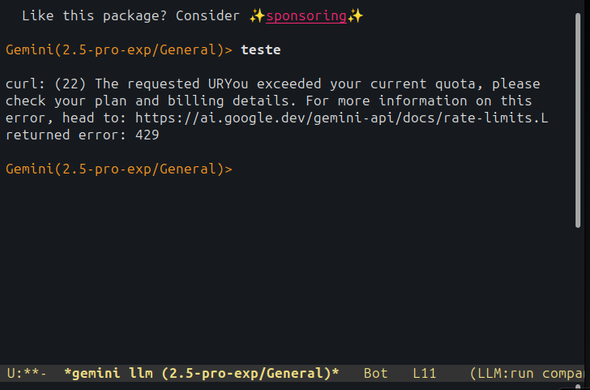Click the sparkle emoji before sponsoring
Screen dimensions: 590x390
257,16
